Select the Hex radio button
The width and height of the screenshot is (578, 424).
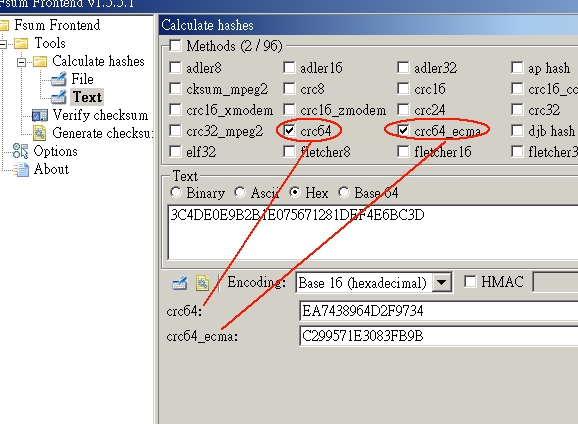coord(295,192)
